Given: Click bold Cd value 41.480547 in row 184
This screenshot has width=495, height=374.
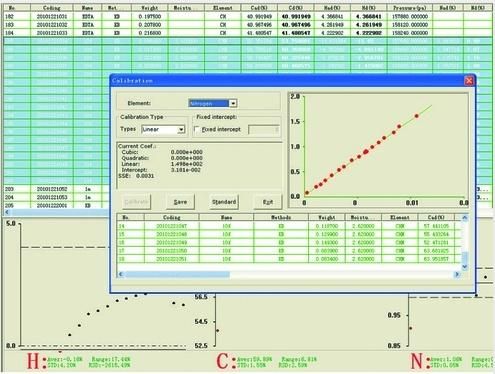Looking at the screenshot, I should 296,33.
